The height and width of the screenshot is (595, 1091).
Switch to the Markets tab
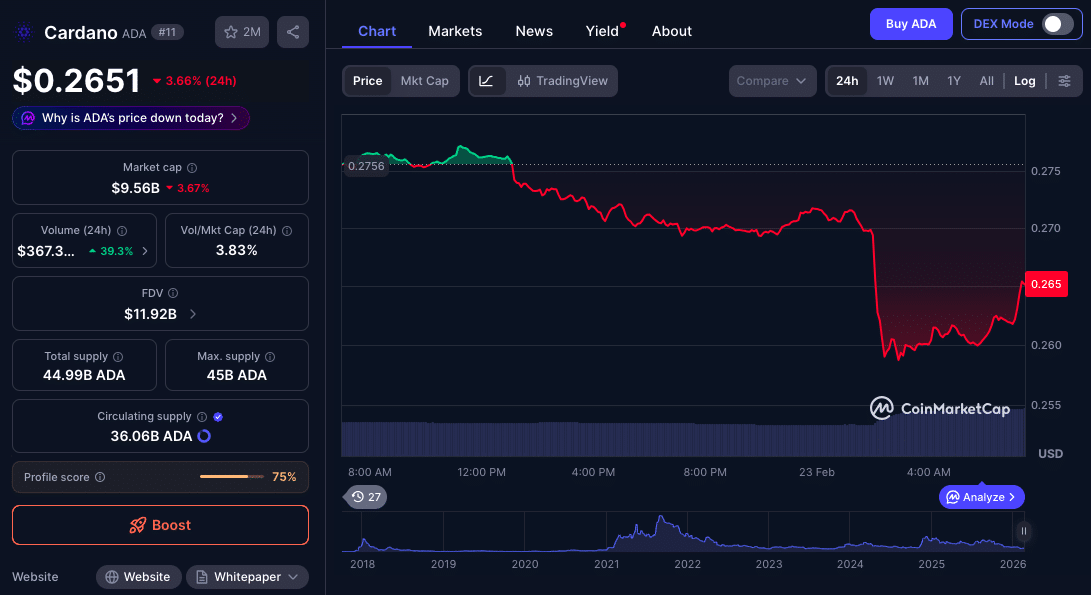[455, 31]
